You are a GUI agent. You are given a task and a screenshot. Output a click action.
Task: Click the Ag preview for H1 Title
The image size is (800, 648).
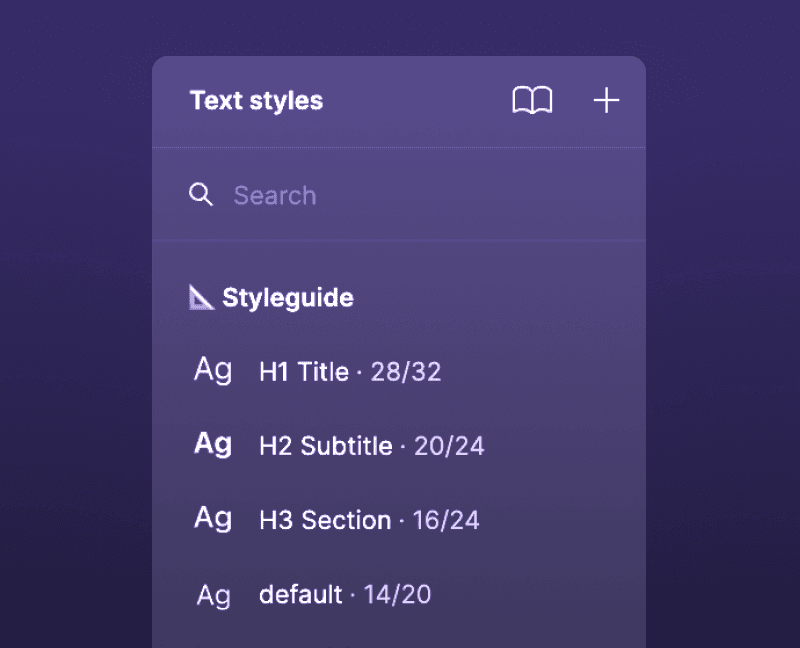213,371
